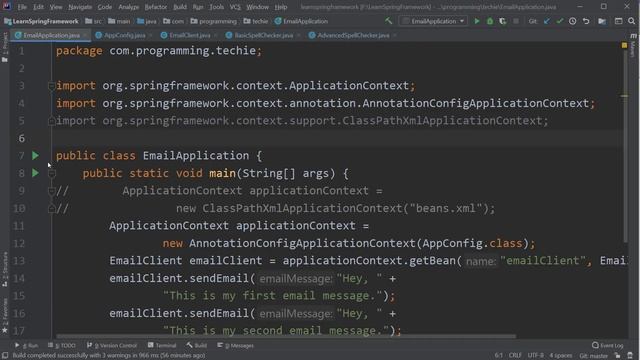Close the AdvancedSpellChecker.java tab

click(395, 36)
